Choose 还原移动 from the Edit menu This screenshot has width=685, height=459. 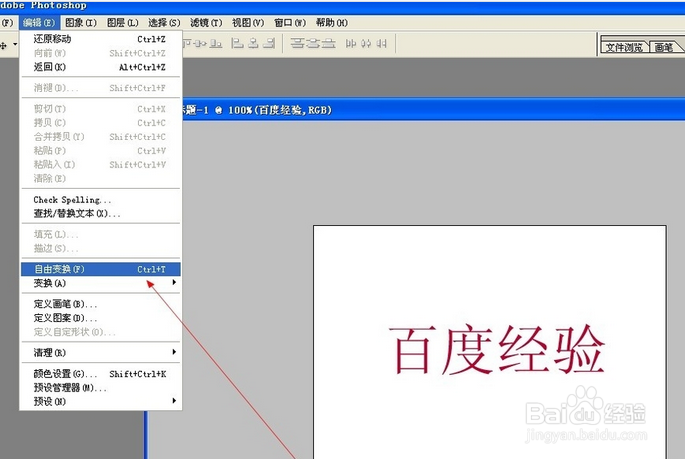point(100,39)
